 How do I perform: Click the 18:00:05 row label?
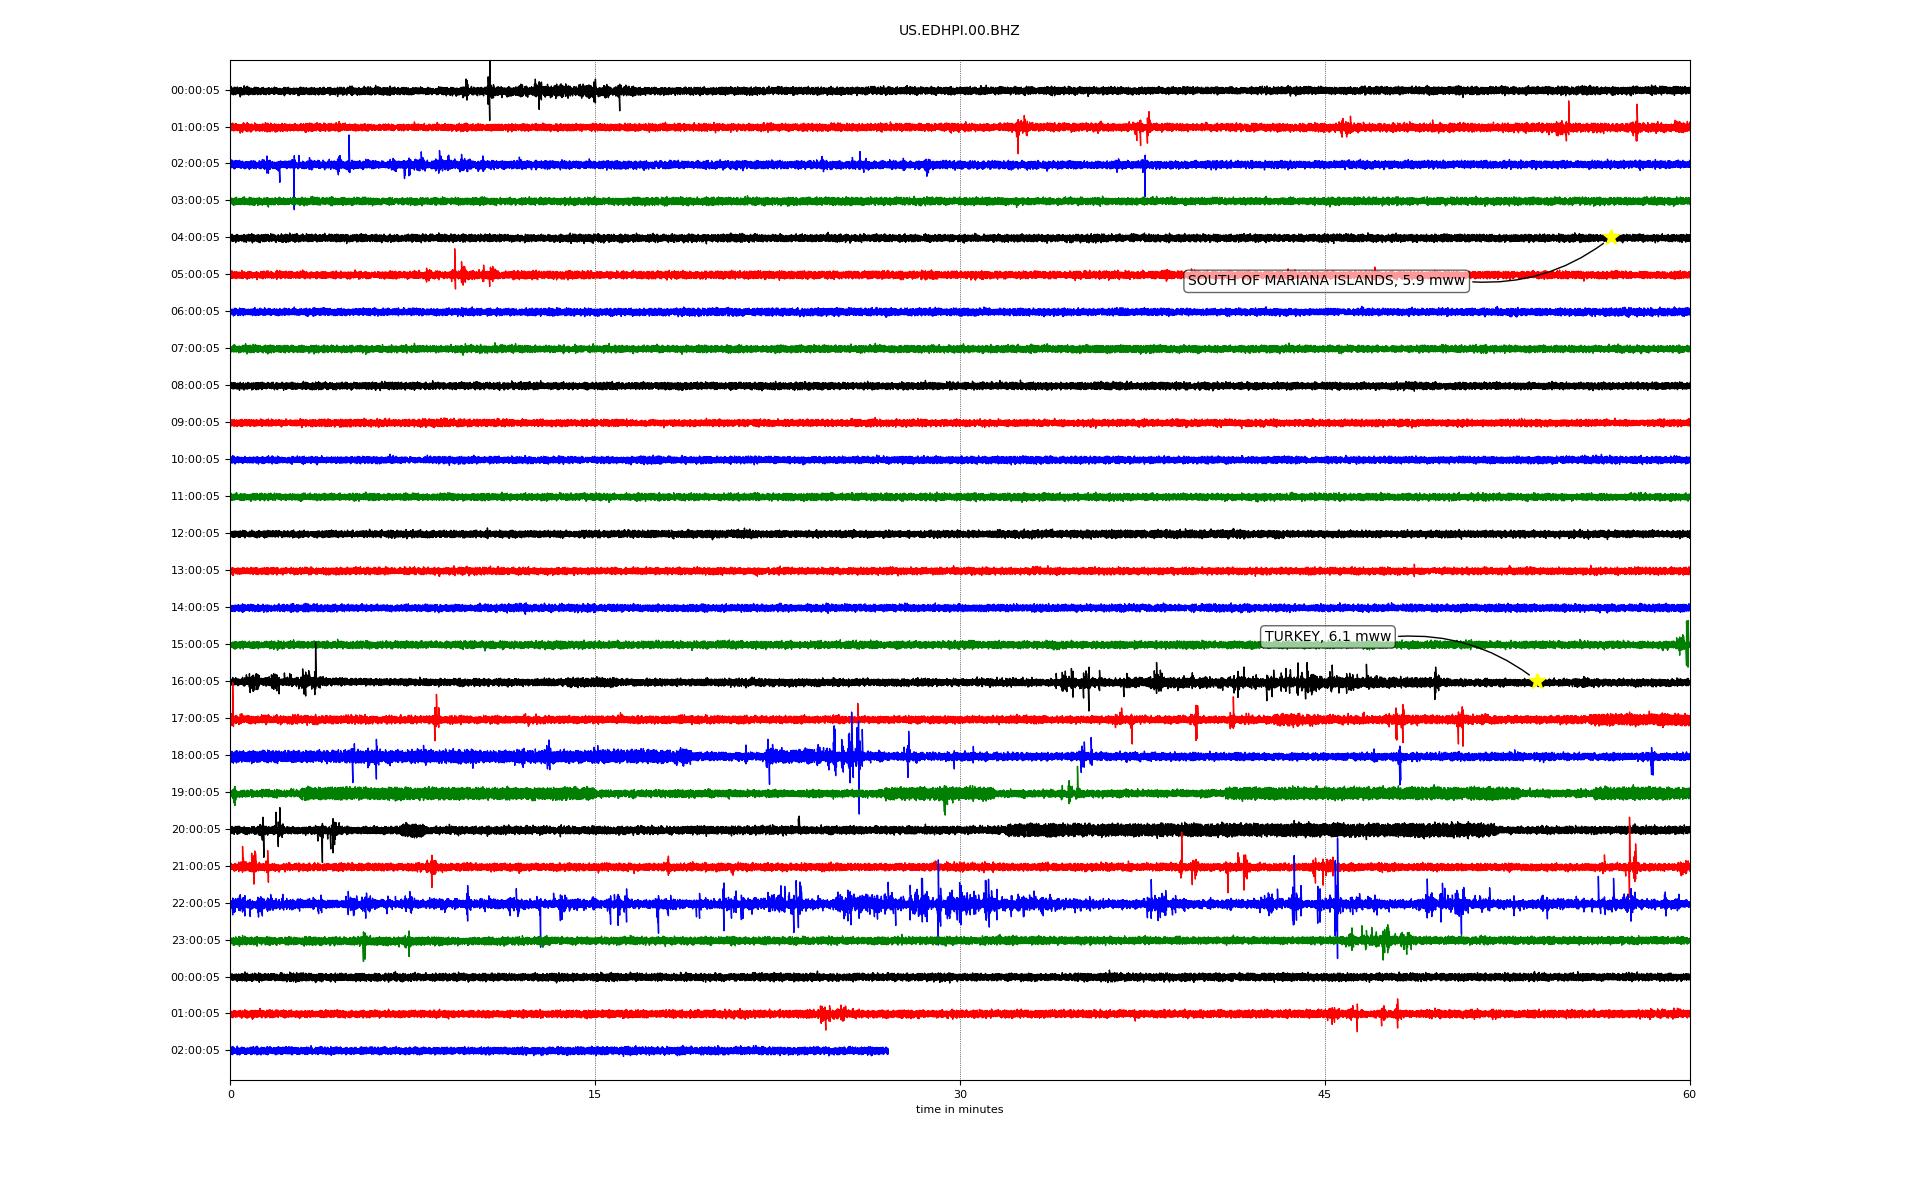coord(195,756)
